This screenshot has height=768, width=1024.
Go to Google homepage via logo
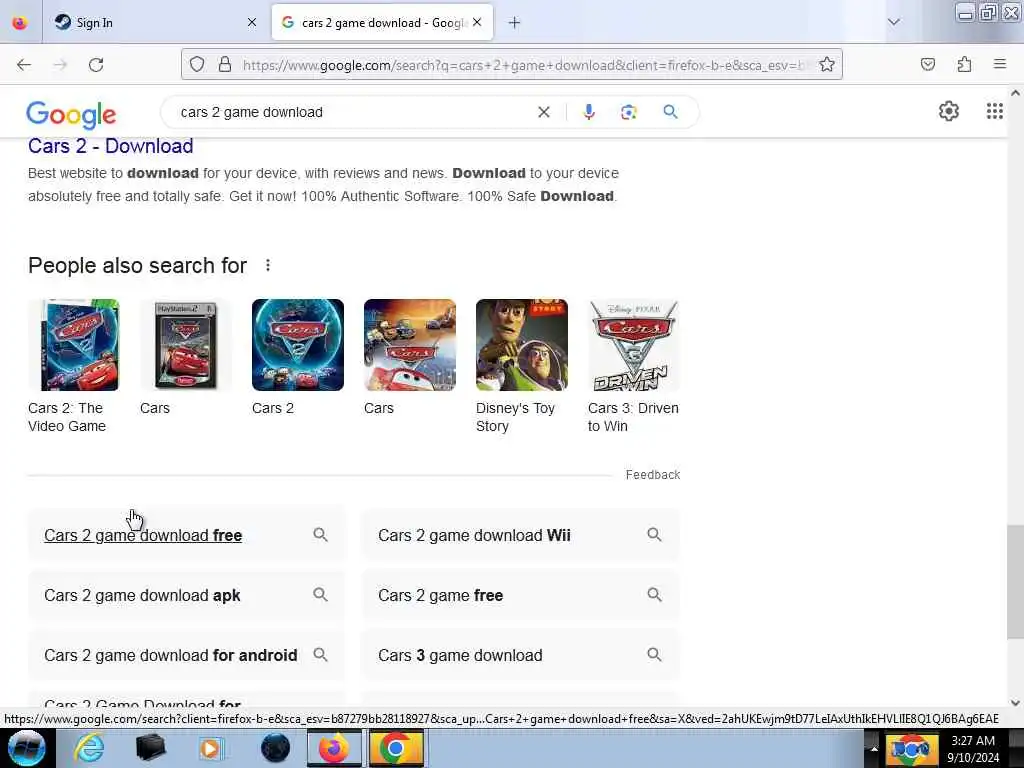(71, 114)
